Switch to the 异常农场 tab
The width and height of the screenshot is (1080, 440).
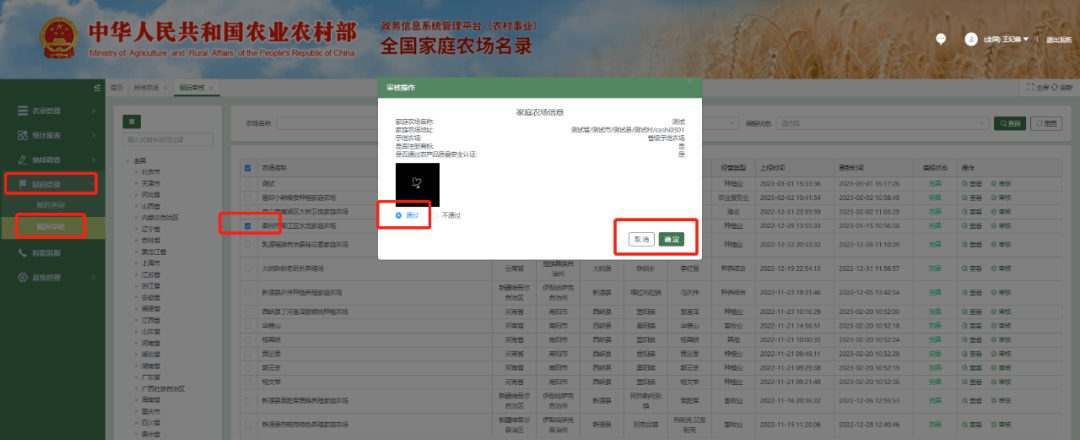click(x=146, y=87)
